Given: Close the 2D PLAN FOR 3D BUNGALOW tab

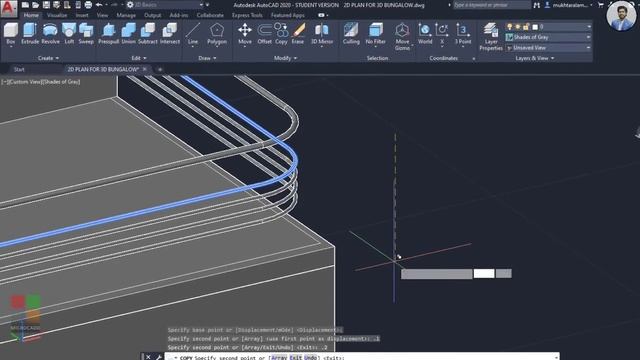Looking at the screenshot, I should coord(144,69).
